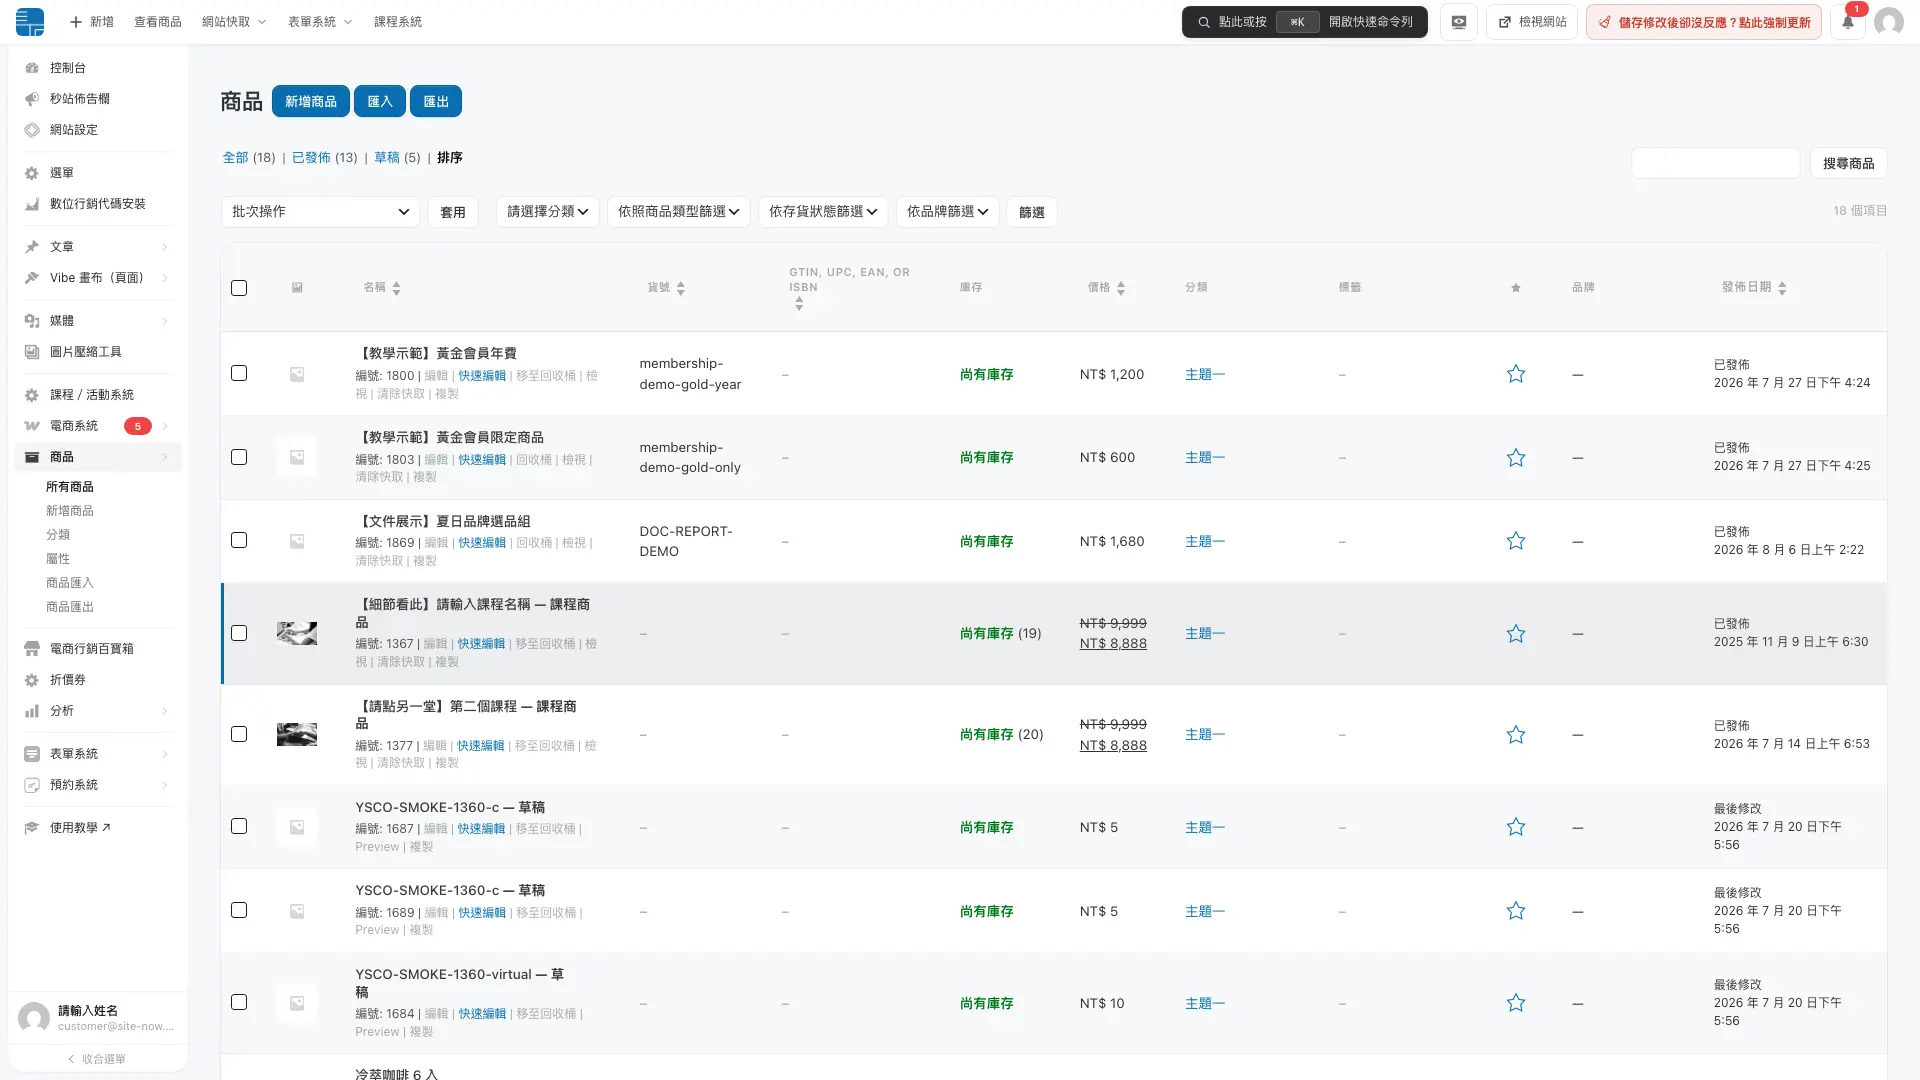Image resolution: width=1920 pixels, height=1080 pixels.
Task: Open the 商品匯出 sidebar submenu item
Action: (x=70, y=607)
